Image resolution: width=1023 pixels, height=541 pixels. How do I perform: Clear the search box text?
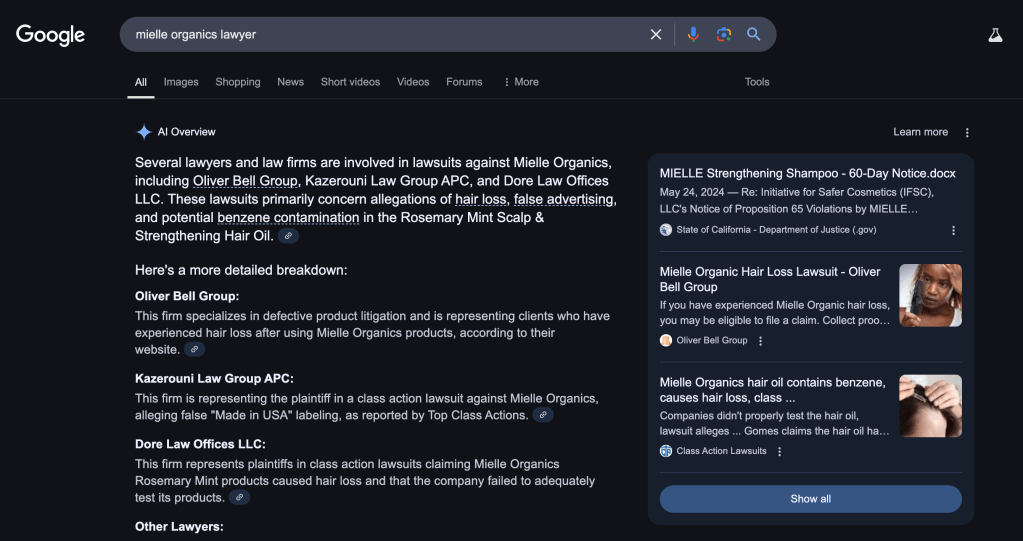[656, 35]
